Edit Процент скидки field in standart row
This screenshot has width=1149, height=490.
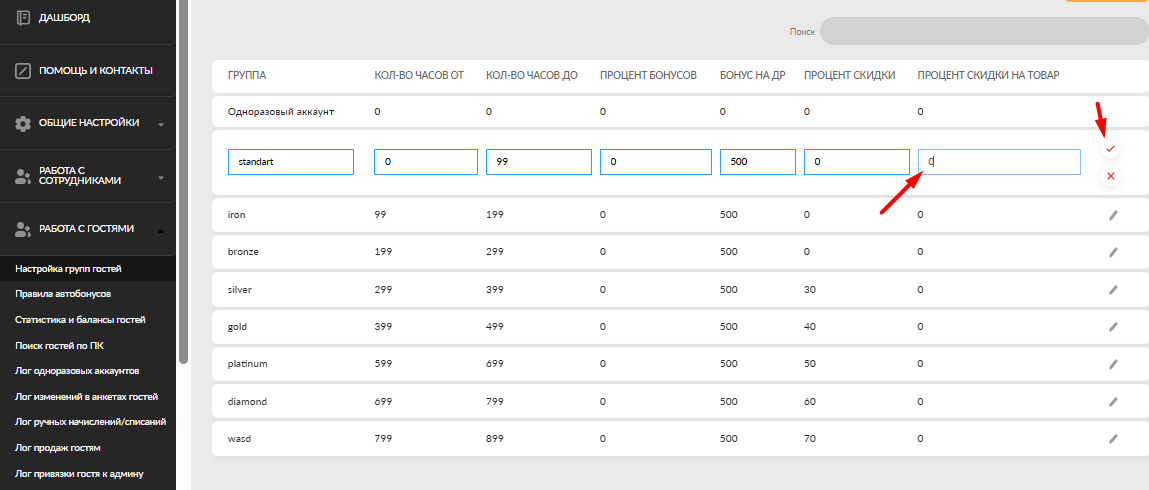[857, 162]
